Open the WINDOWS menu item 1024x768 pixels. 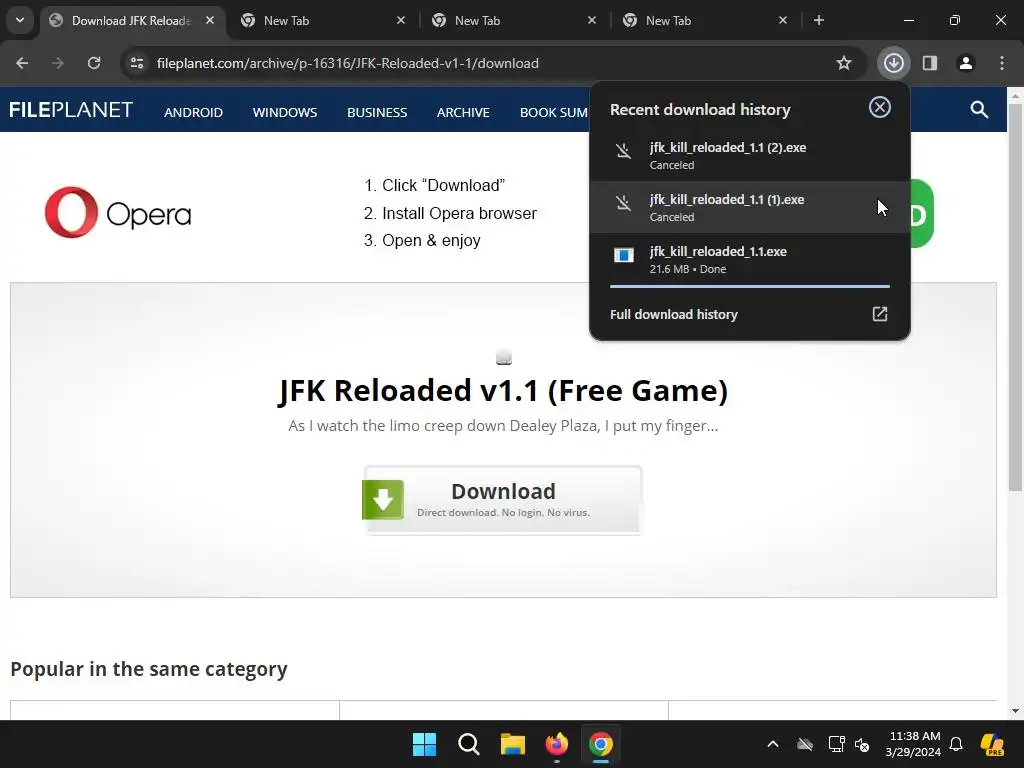[285, 112]
